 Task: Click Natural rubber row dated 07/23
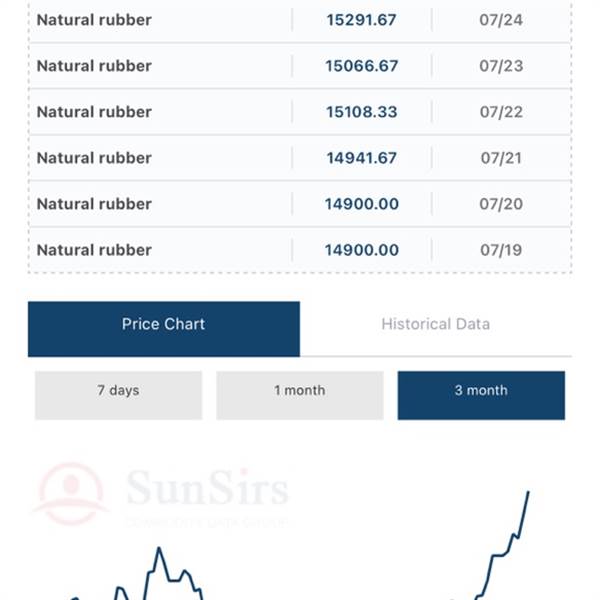pyautogui.click(x=300, y=66)
